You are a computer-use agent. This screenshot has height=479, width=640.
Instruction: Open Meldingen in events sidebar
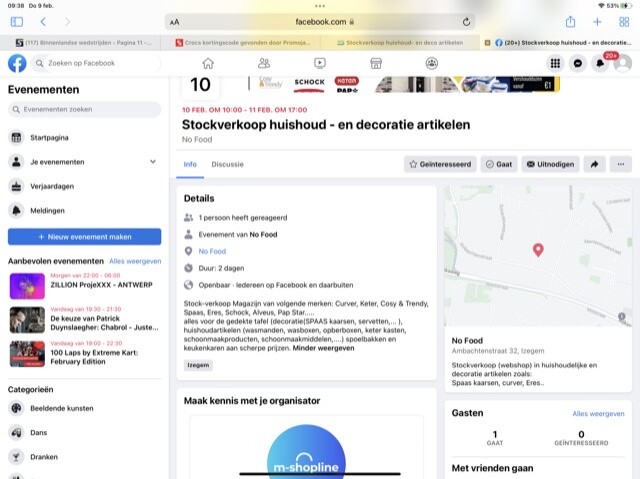tap(84, 211)
